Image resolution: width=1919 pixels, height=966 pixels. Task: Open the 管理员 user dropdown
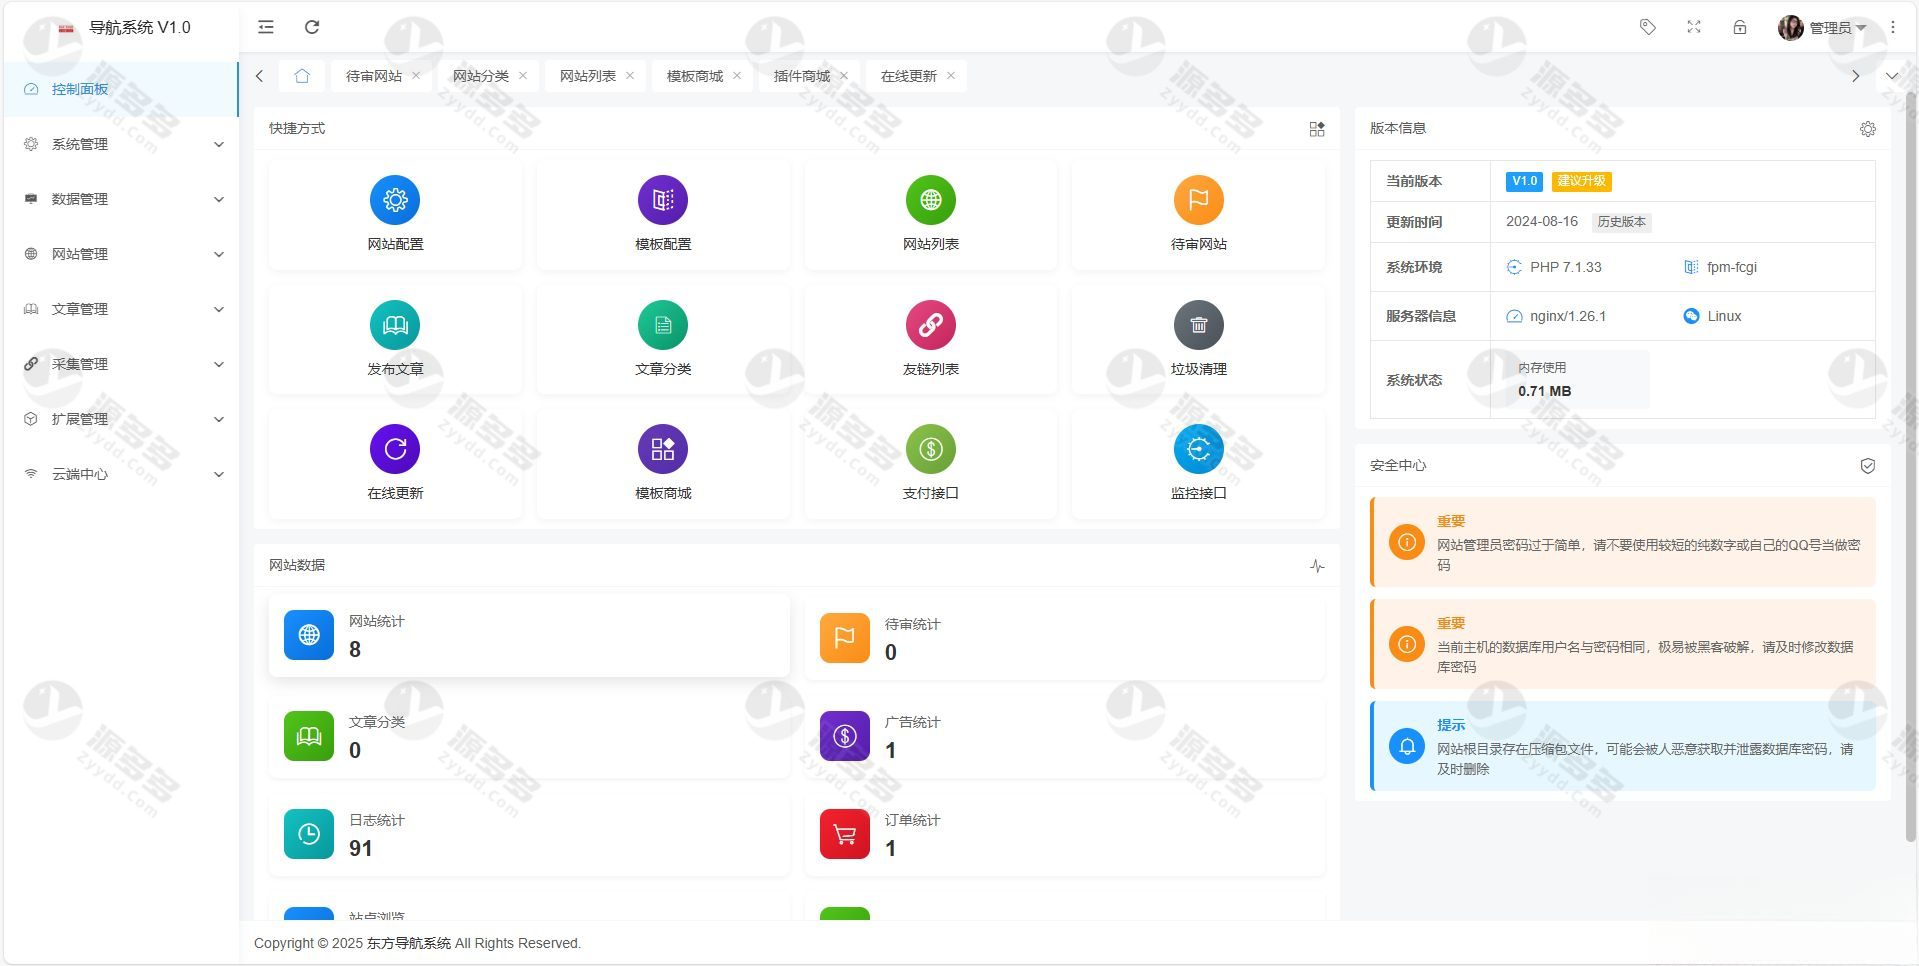click(1822, 27)
